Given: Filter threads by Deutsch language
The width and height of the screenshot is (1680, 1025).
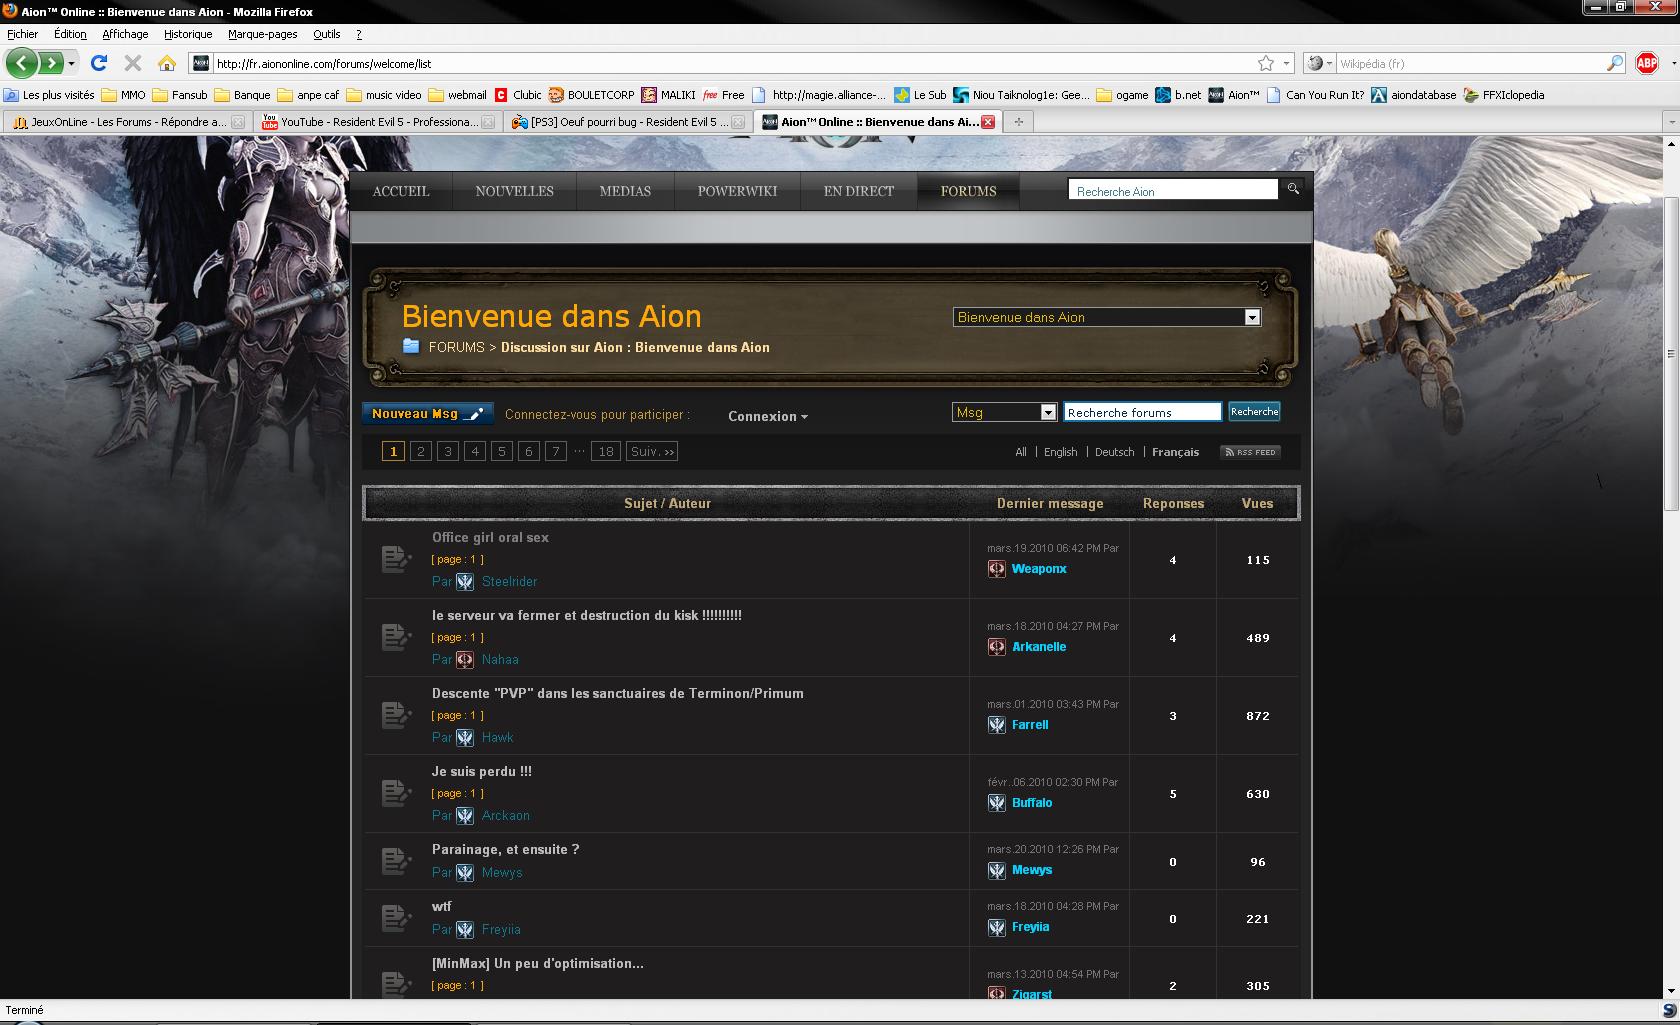Looking at the screenshot, I should (1114, 452).
